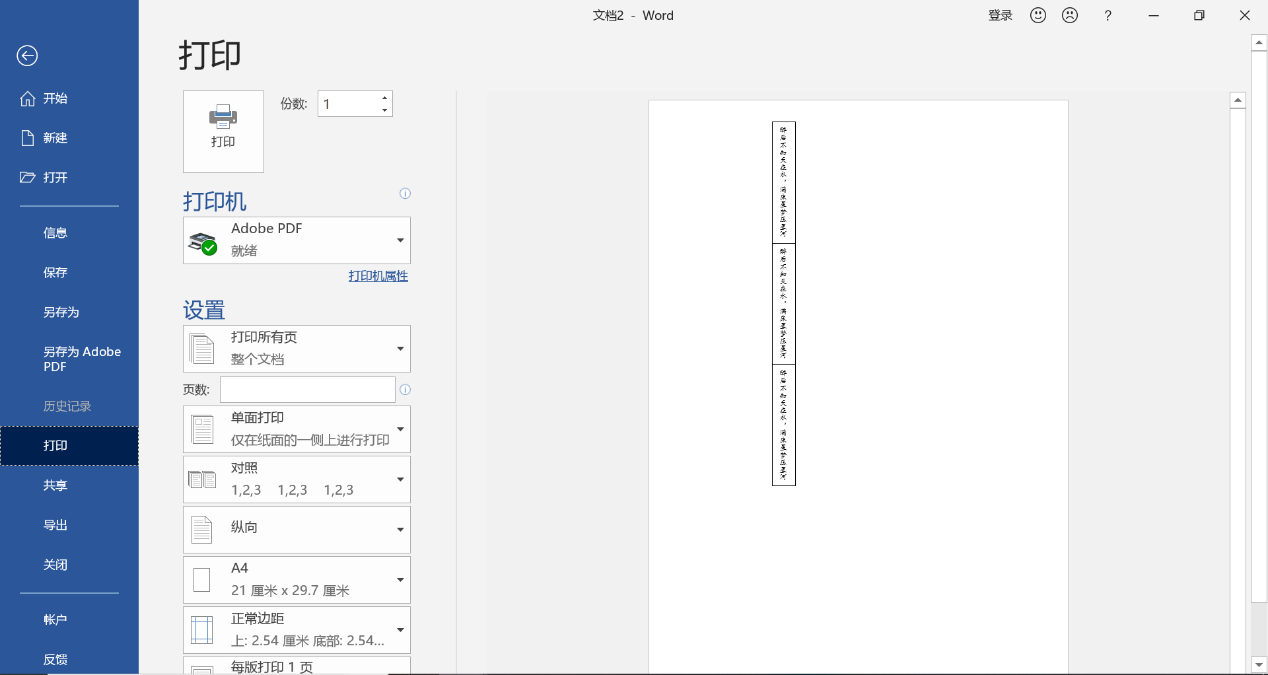
Task: Click the pages icon in 打印所有页
Action: pos(203,349)
